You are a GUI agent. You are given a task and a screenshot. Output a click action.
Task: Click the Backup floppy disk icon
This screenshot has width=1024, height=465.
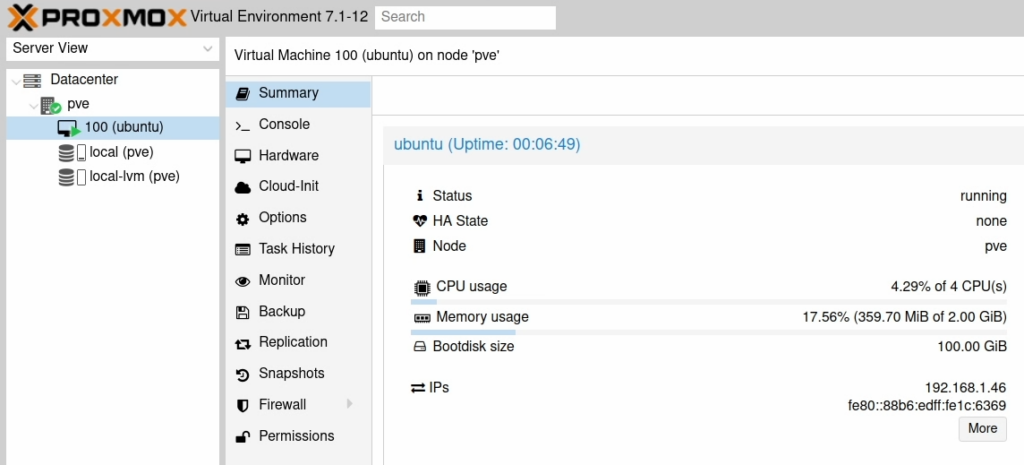pos(242,312)
